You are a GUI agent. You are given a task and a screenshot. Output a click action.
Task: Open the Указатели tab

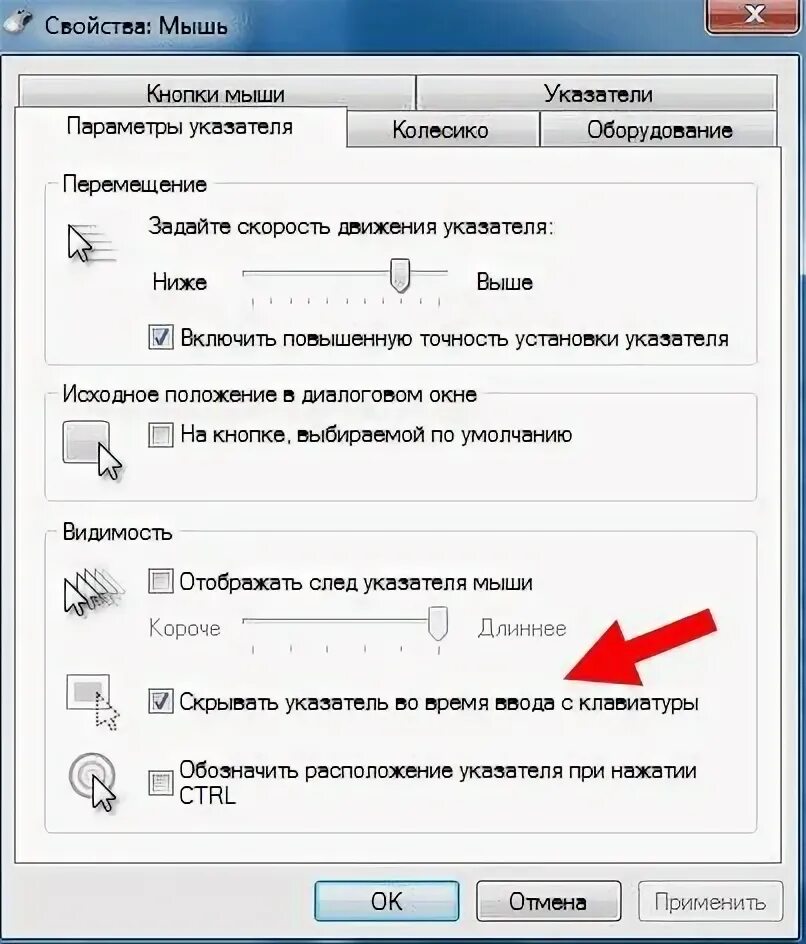(x=597, y=93)
